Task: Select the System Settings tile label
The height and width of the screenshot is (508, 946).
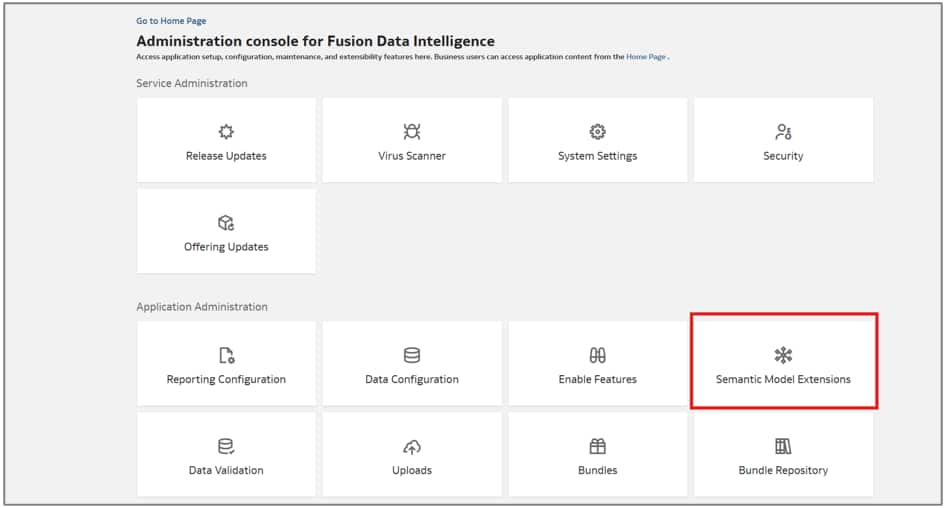Action: point(598,156)
